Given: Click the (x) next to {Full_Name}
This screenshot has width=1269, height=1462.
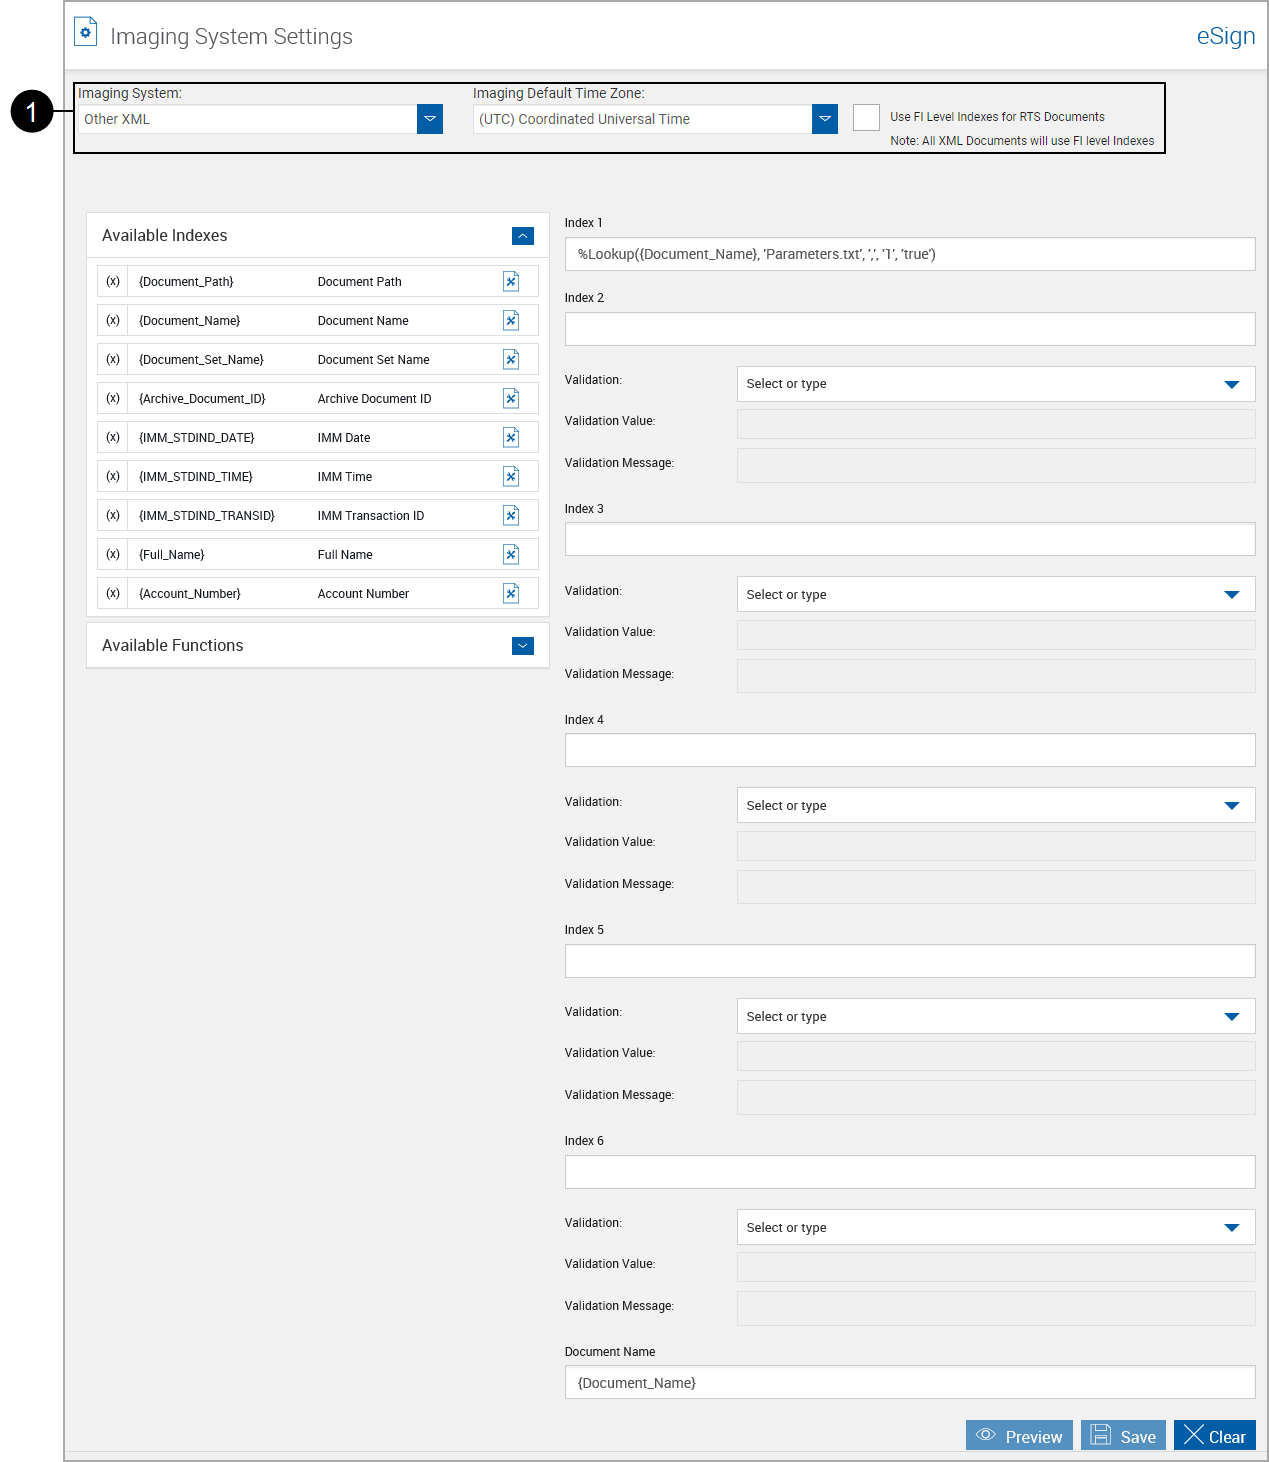Looking at the screenshot, I should tap(112, 554).
